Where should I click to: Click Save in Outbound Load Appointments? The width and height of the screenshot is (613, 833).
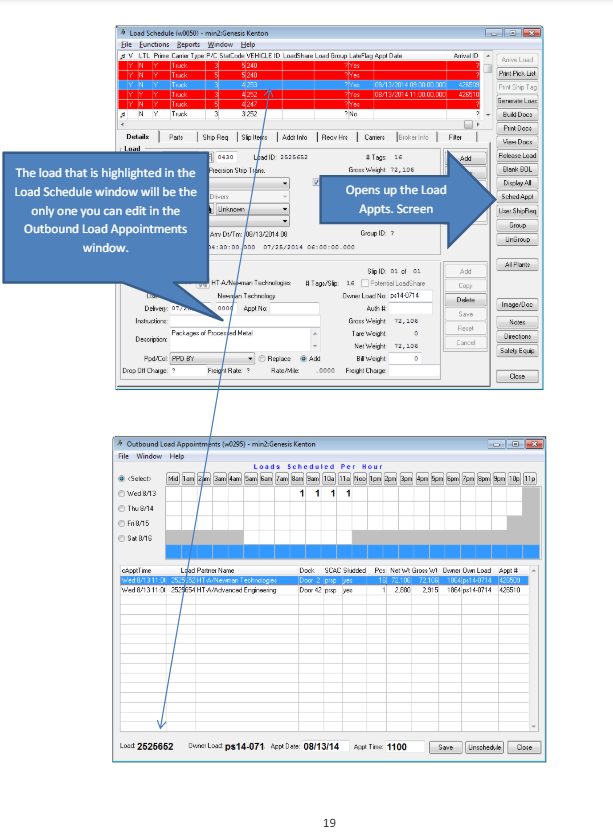pos(446,747)
